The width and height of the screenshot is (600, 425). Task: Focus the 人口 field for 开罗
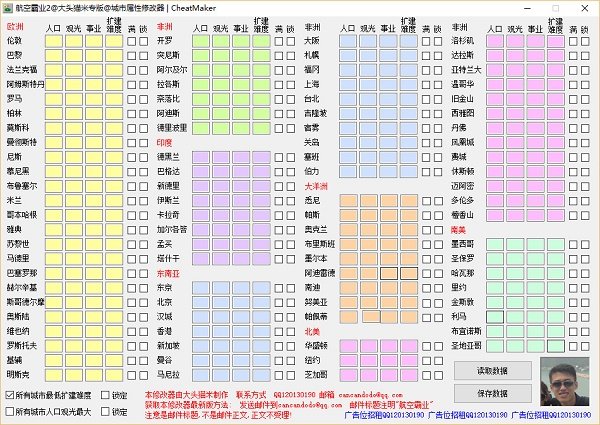(201, 41)
